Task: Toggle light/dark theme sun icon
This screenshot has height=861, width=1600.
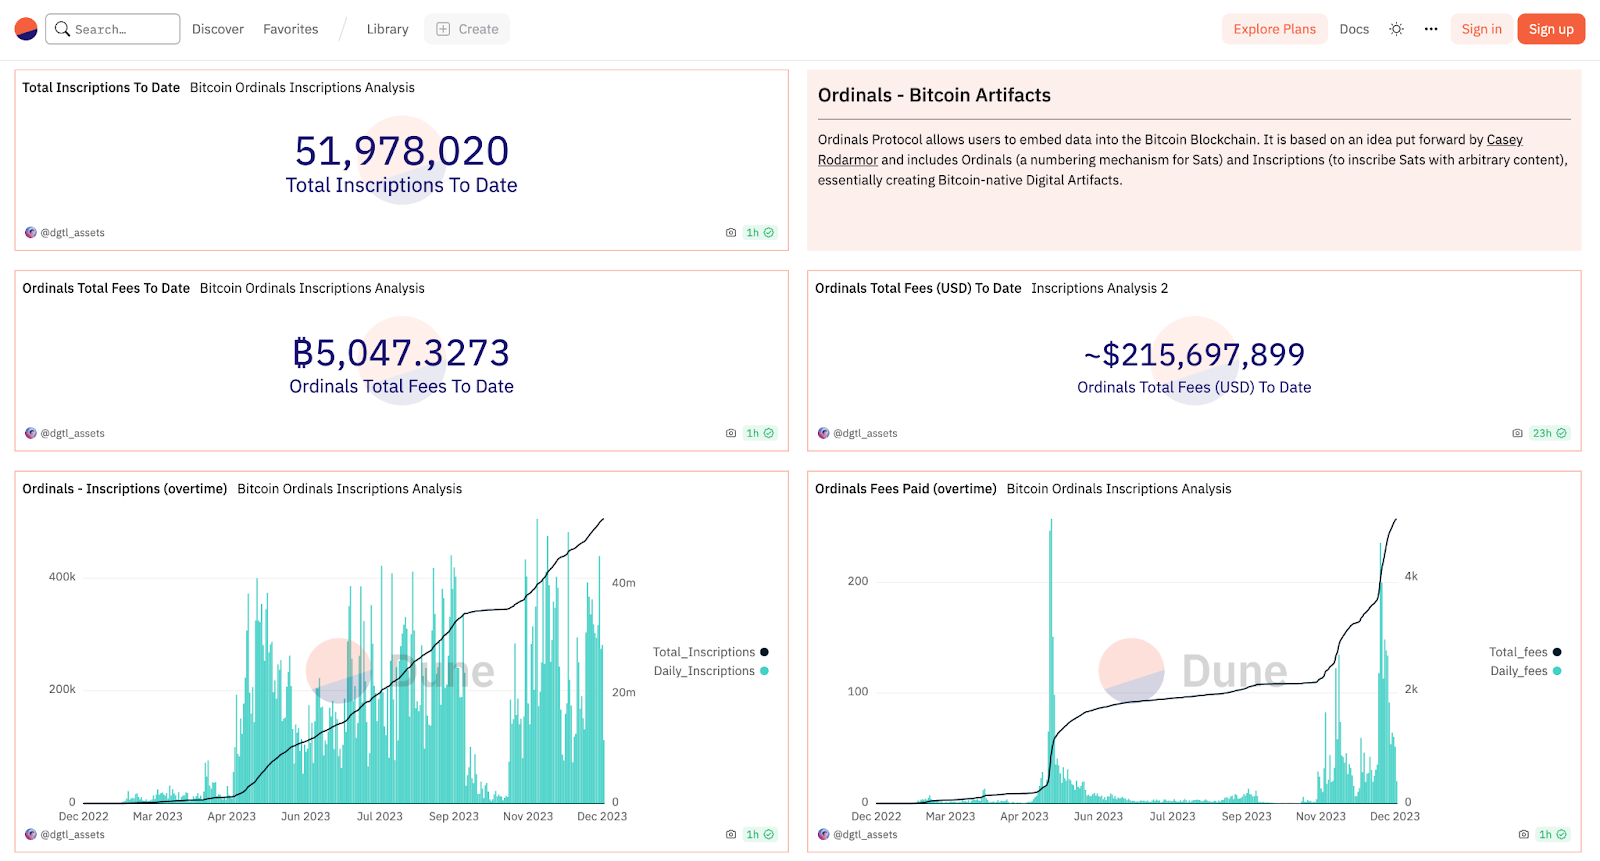Action: click(x=1396, y=29)
